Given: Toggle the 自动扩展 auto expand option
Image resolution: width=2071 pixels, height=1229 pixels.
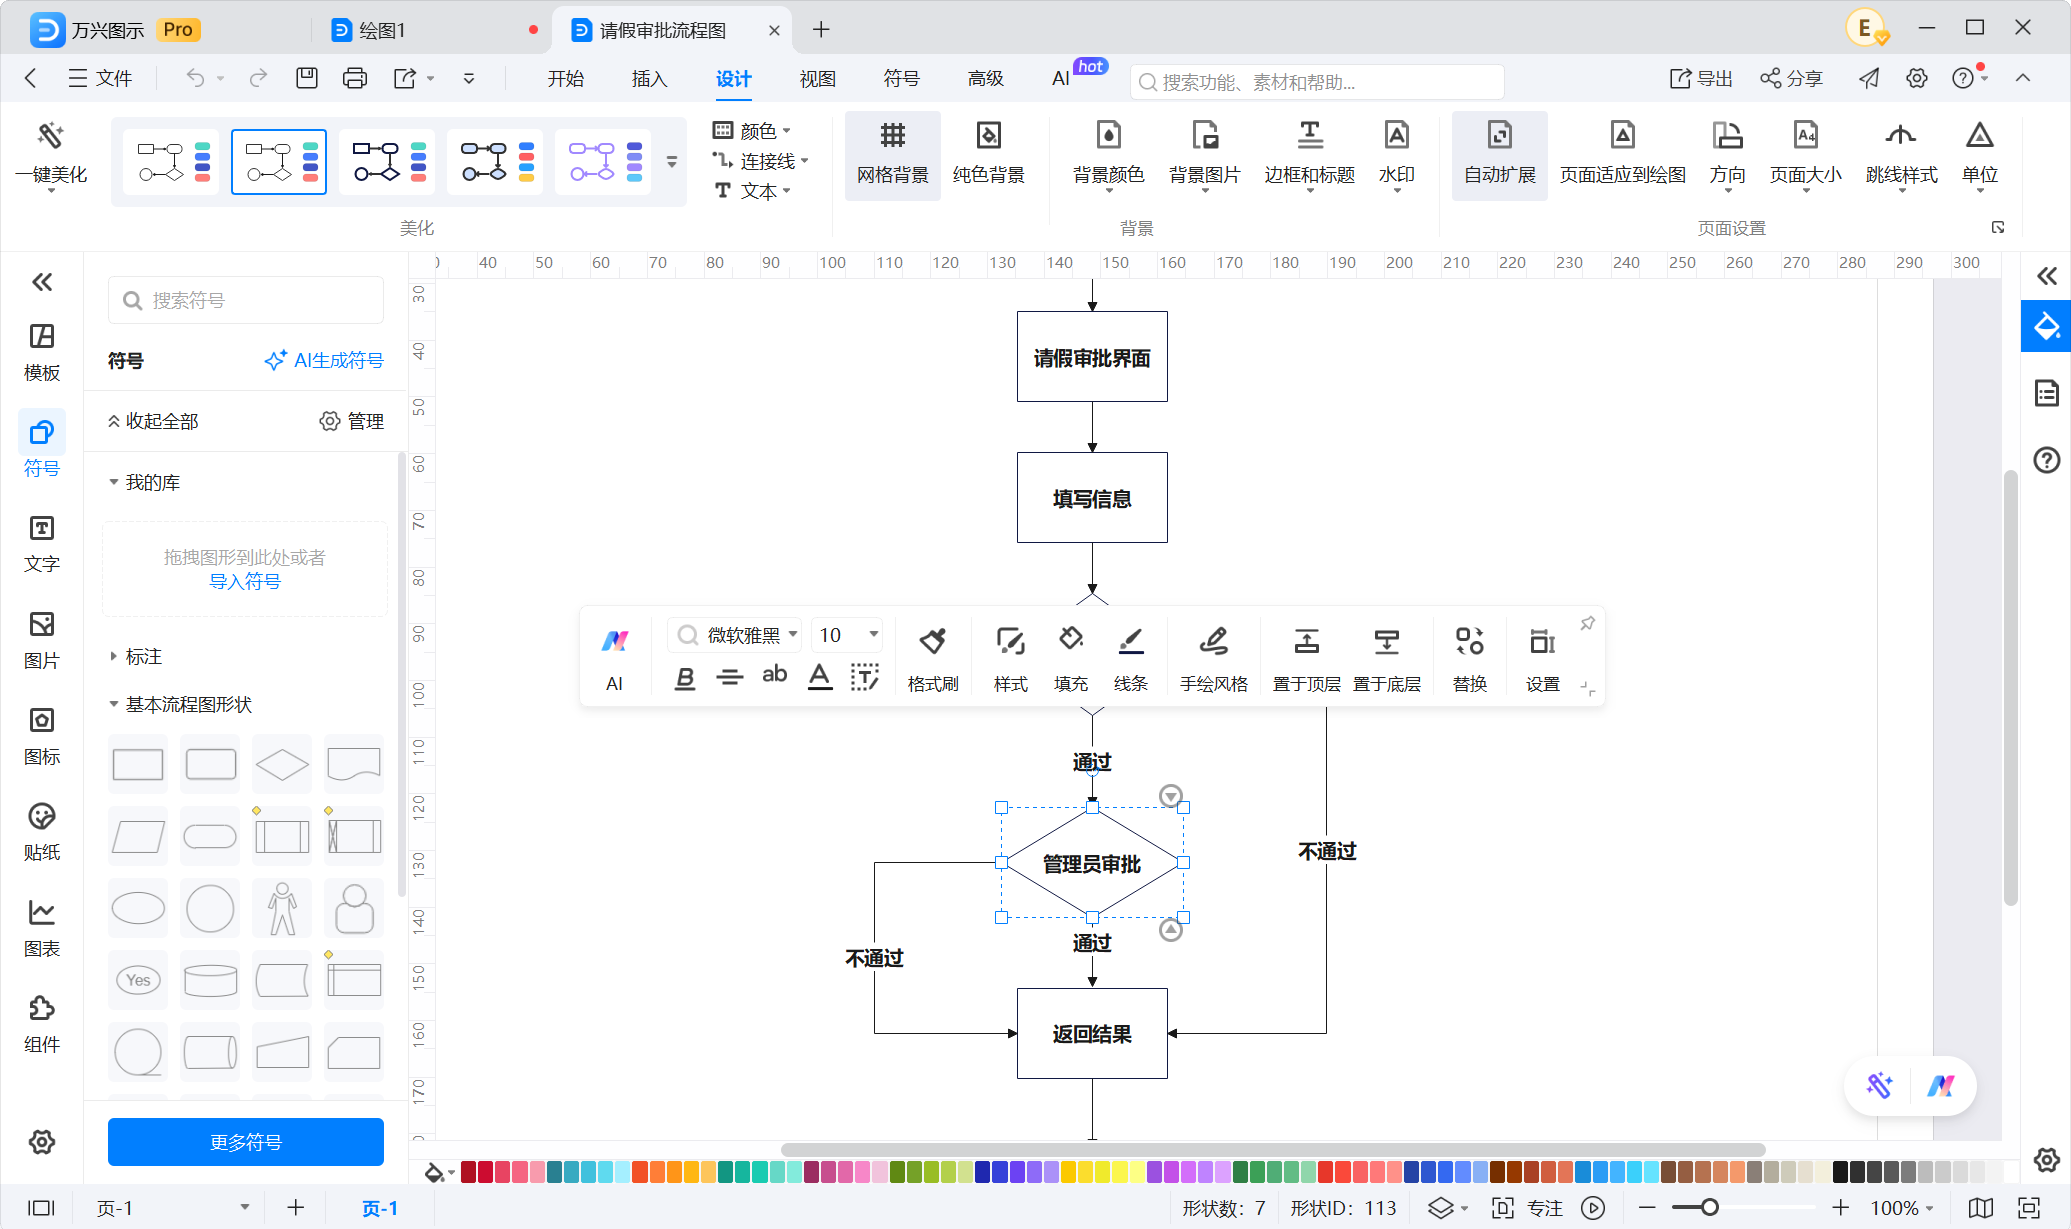Looking at the screenshot, I should [x=1499, y=153].
